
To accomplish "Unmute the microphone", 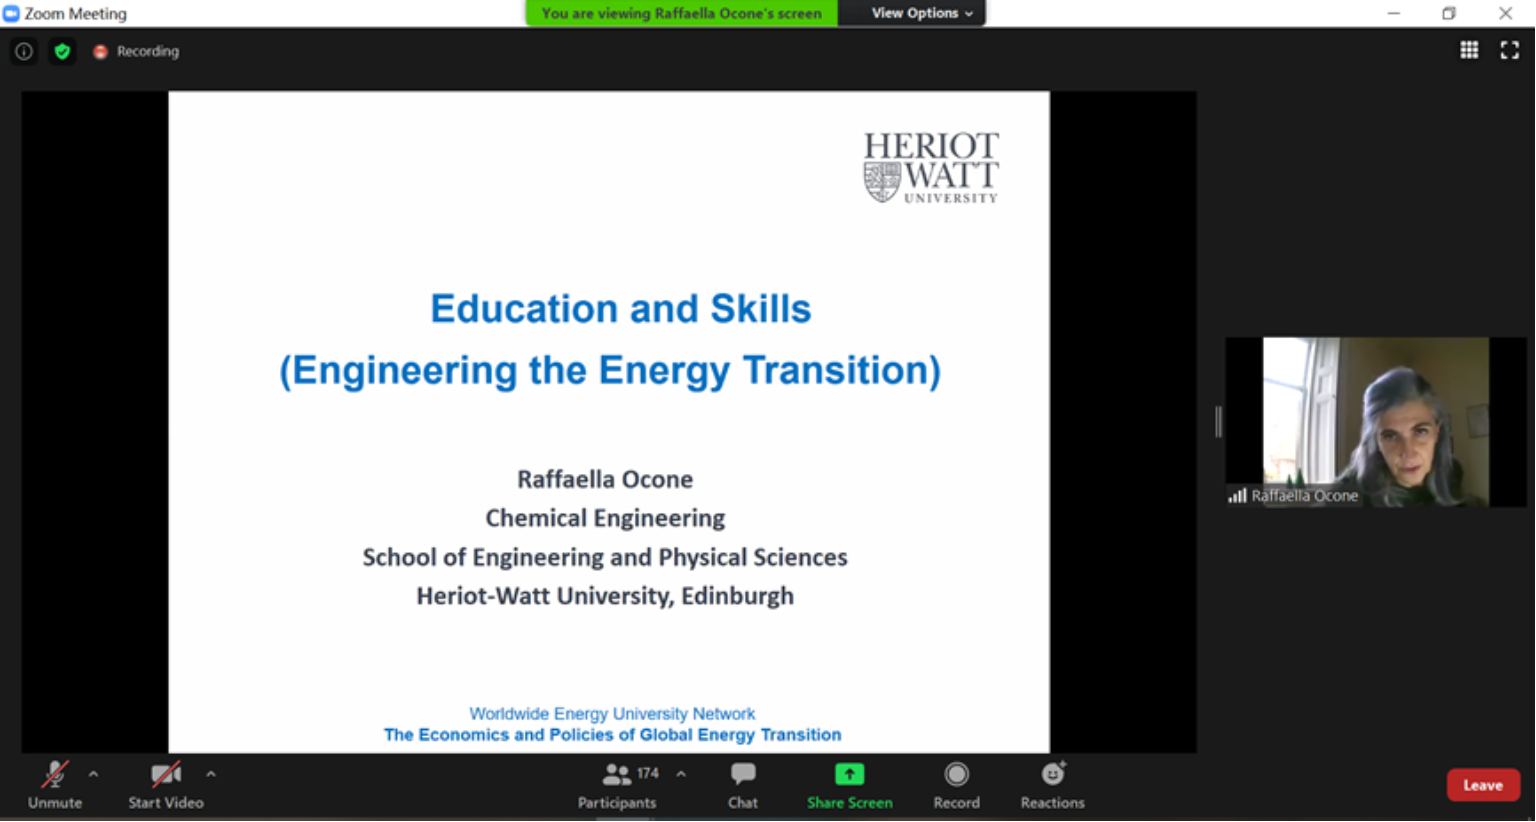I will coord(55,785).
